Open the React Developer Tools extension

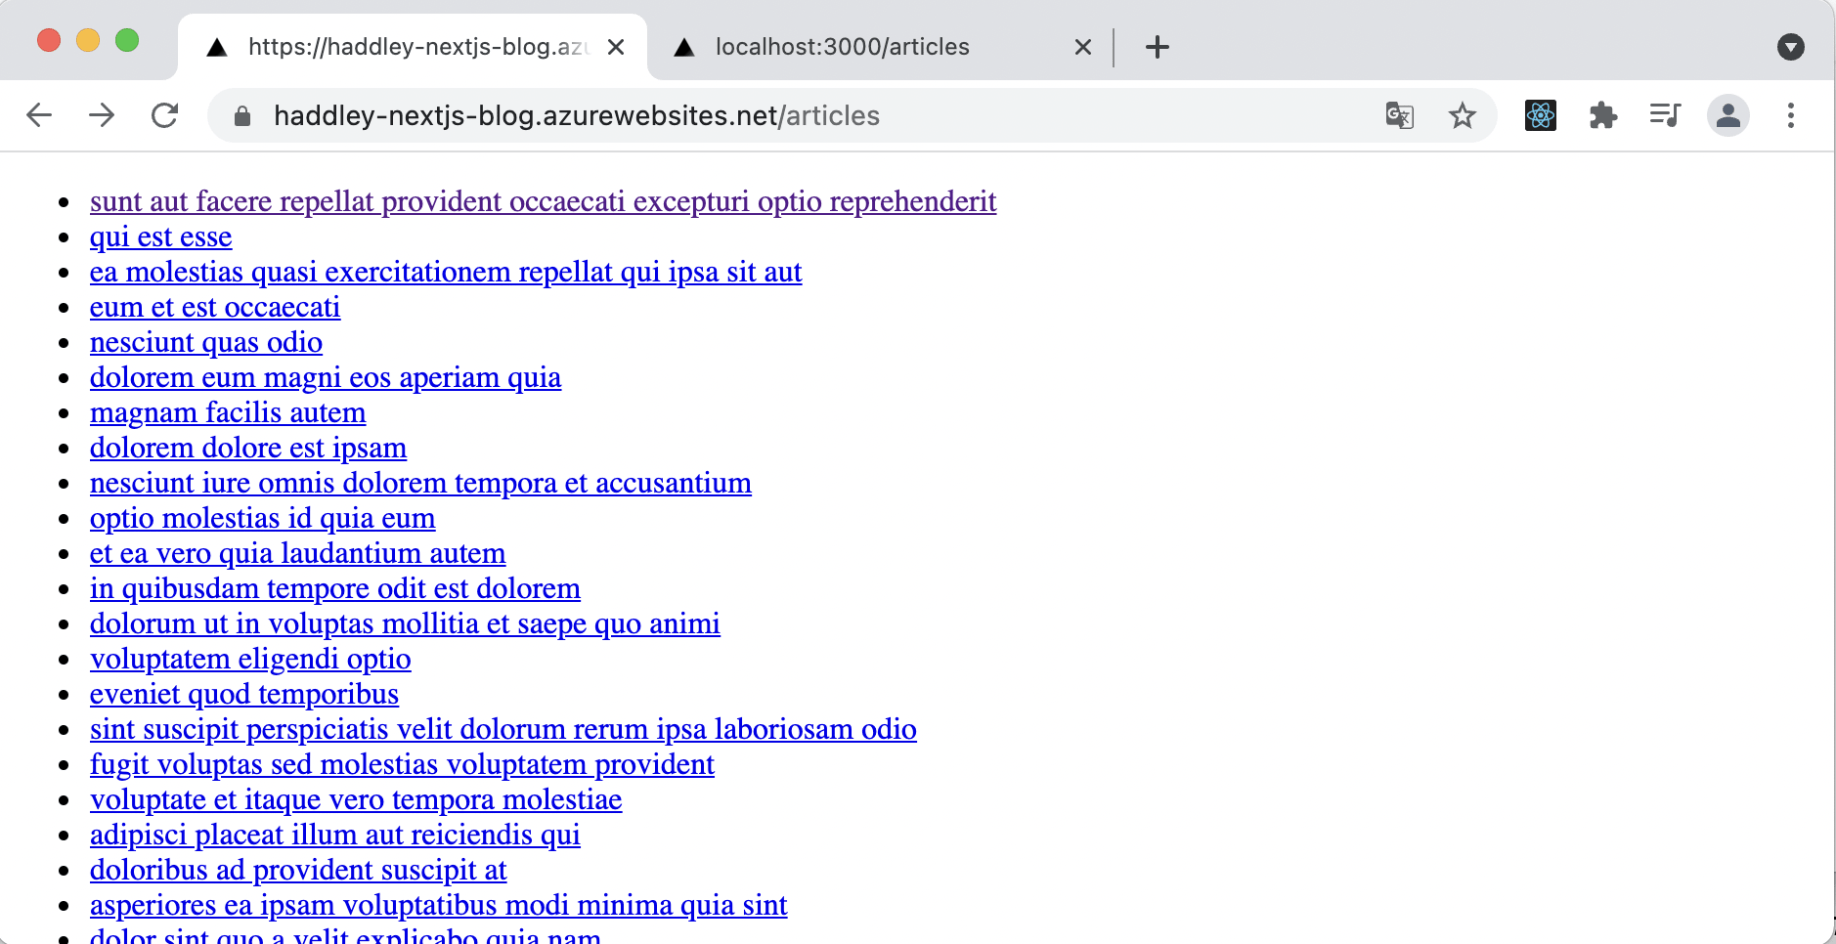(1540, 116)
